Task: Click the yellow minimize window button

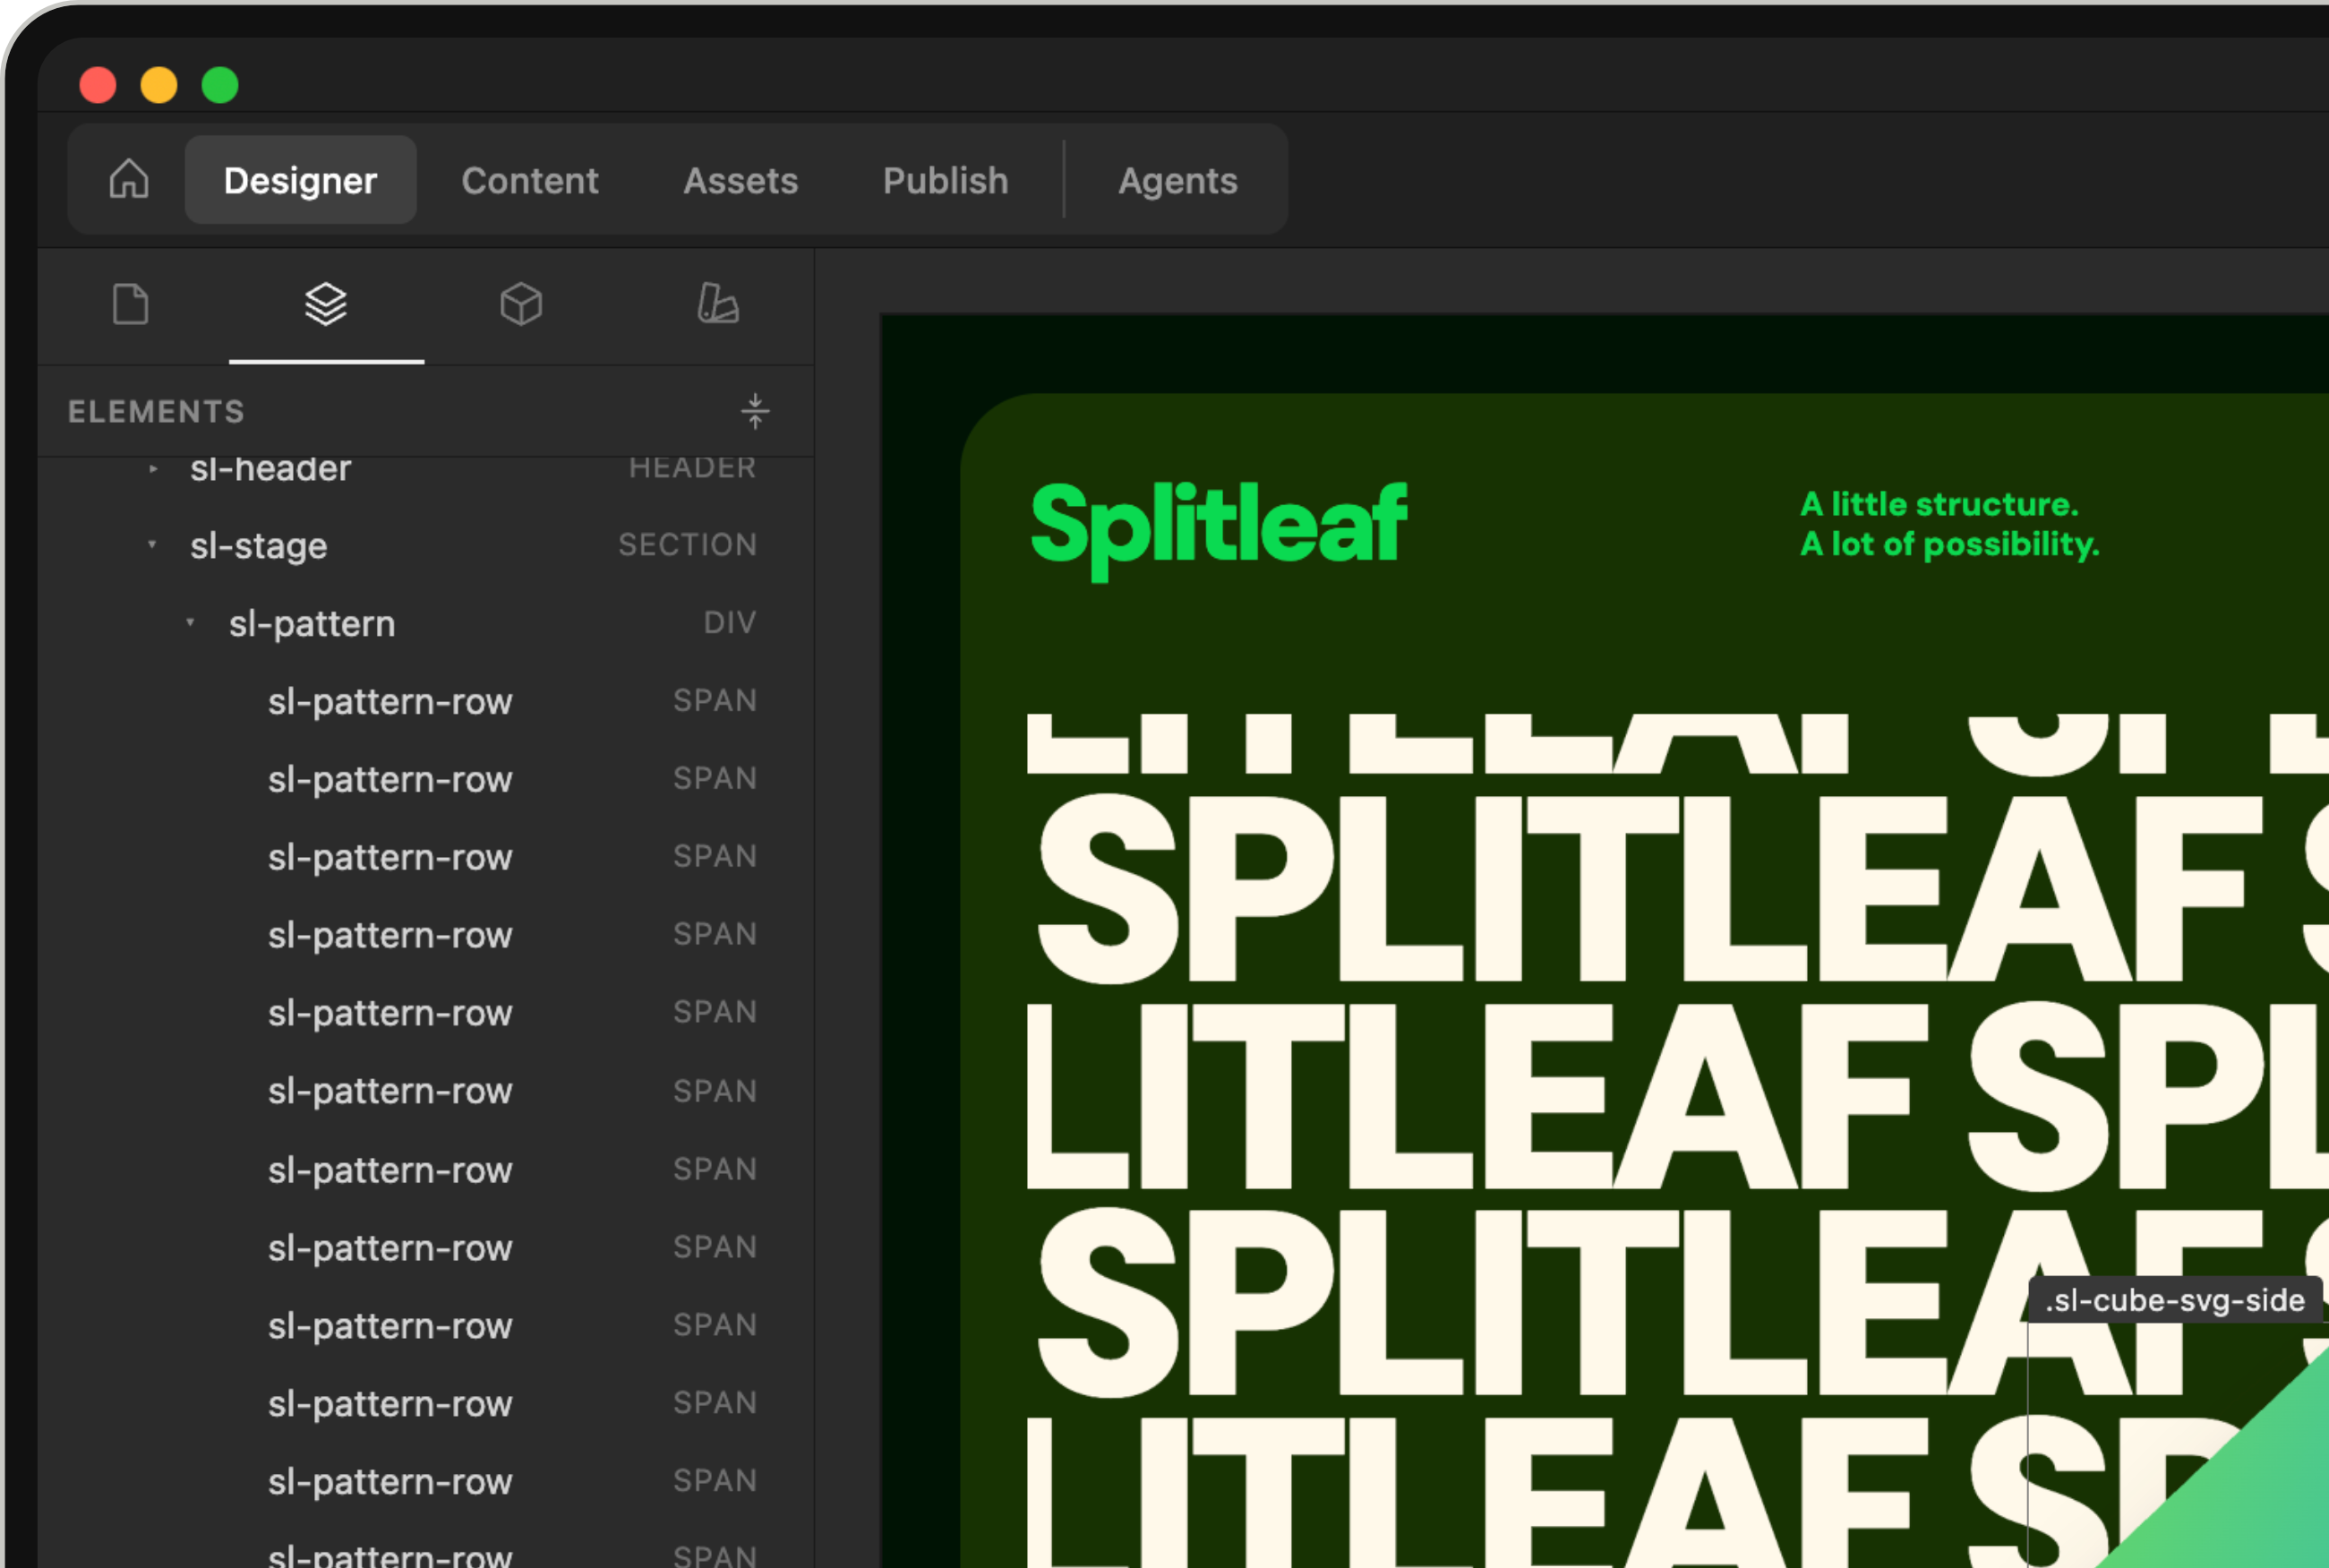Action: [x=159, y=85]
